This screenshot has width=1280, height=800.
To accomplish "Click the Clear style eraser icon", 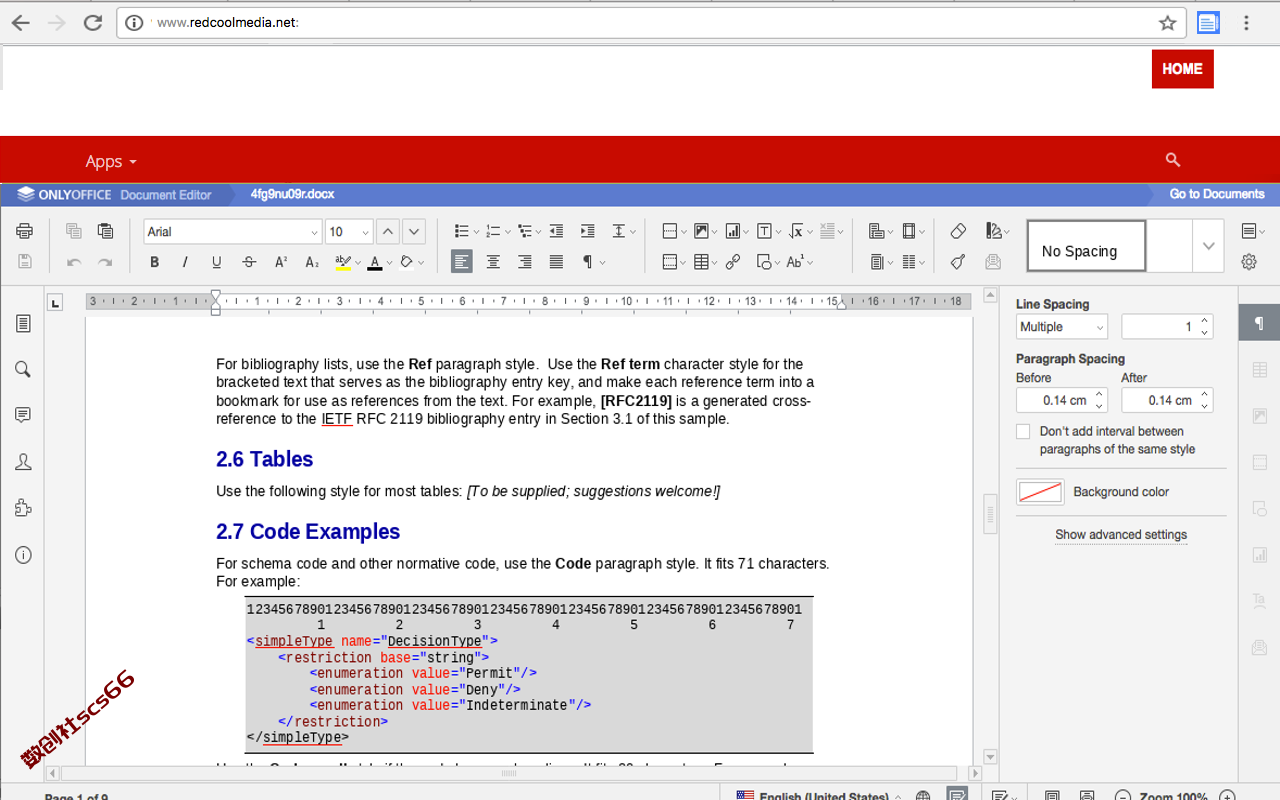I will coord(958,231).
